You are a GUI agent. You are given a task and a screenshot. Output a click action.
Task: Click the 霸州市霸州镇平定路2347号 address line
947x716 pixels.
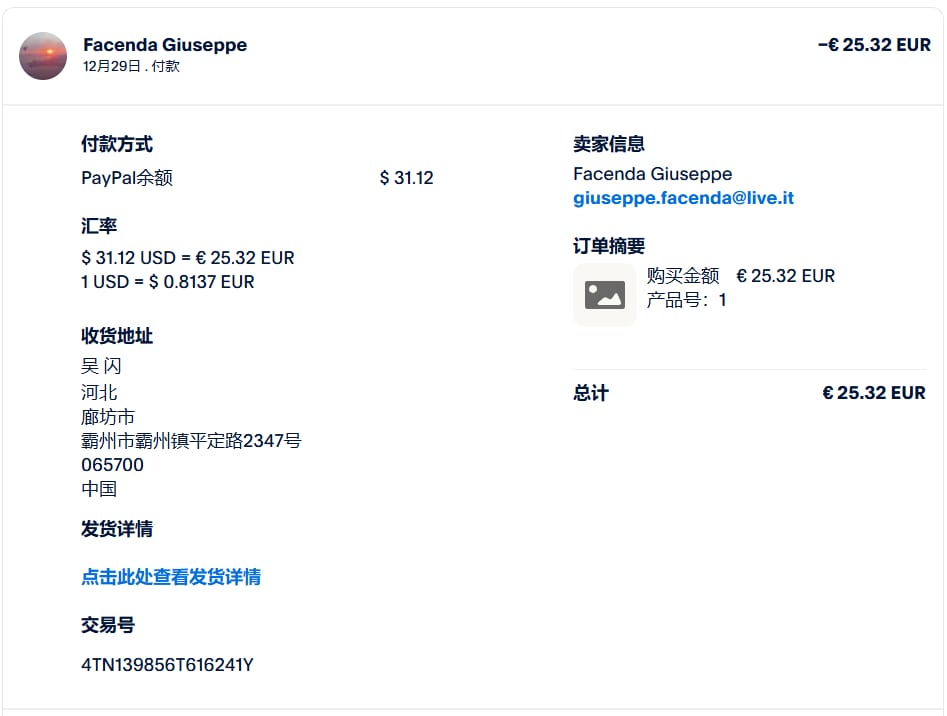tap(191, 441)
